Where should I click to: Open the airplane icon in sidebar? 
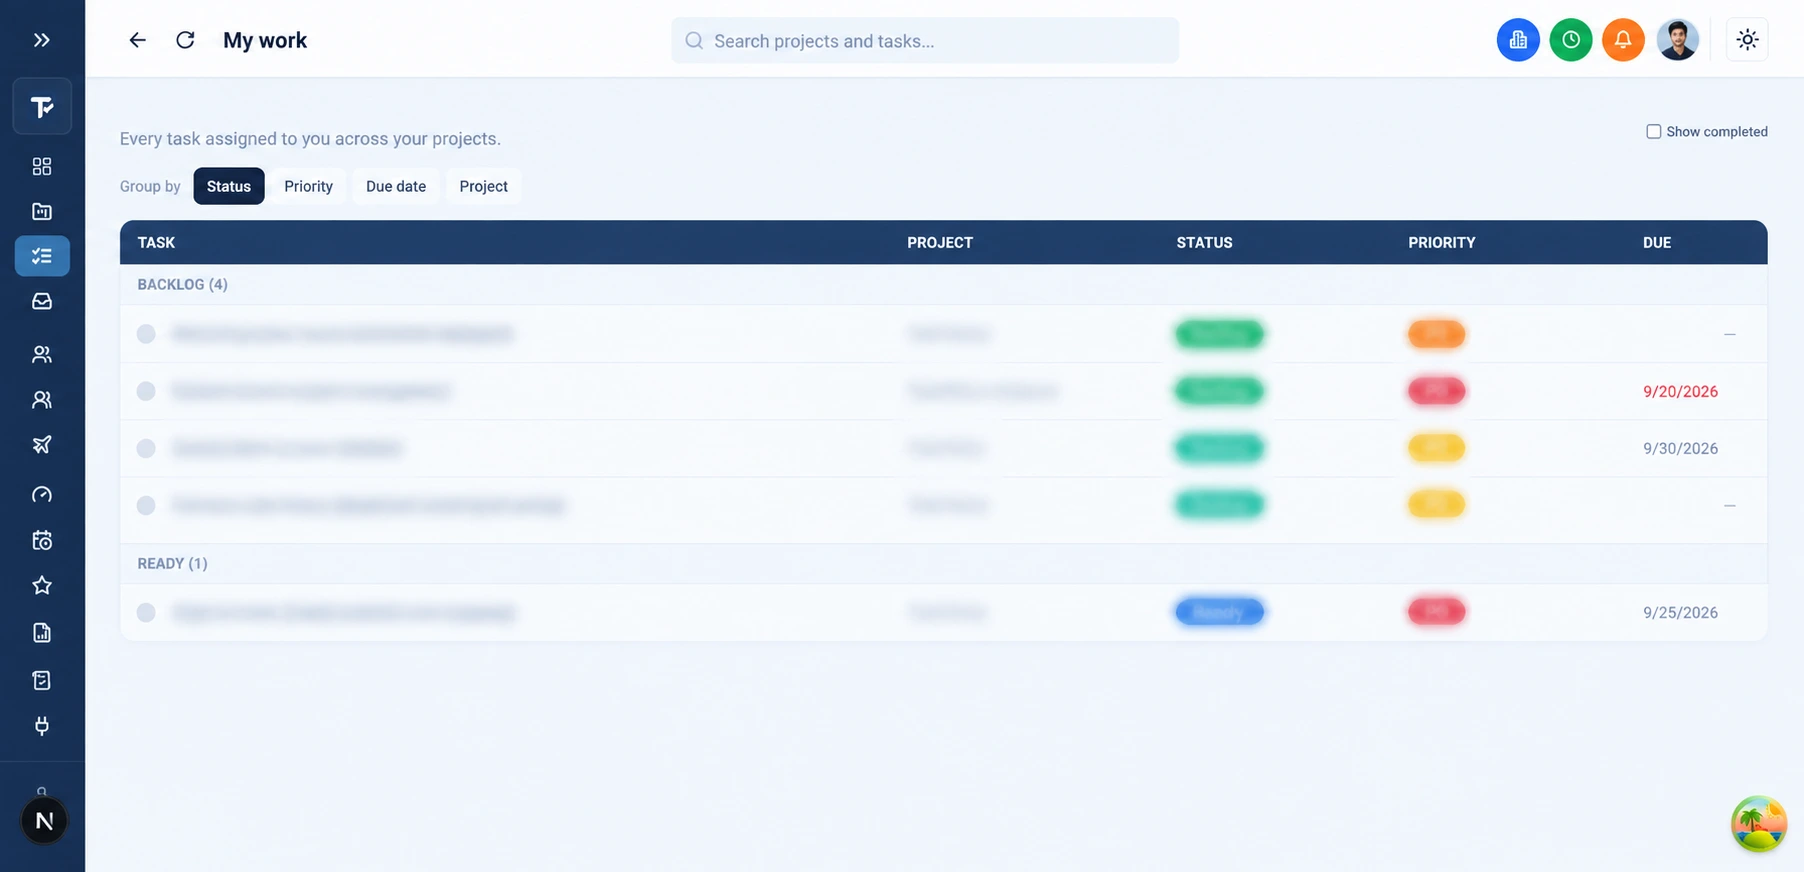coord(42,445)
